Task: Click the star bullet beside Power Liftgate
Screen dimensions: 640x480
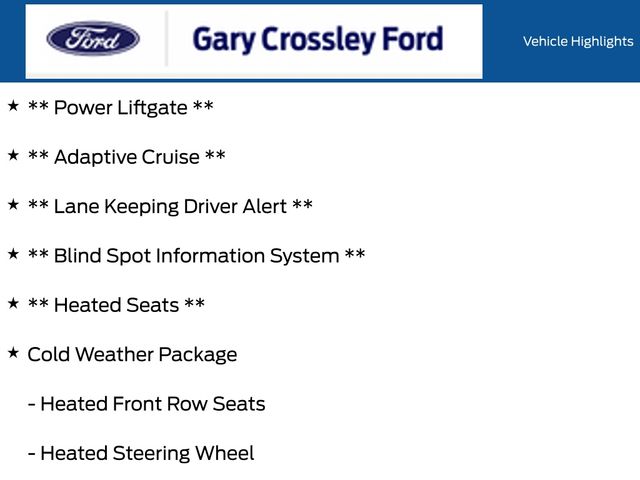Action: coord(13,105)
